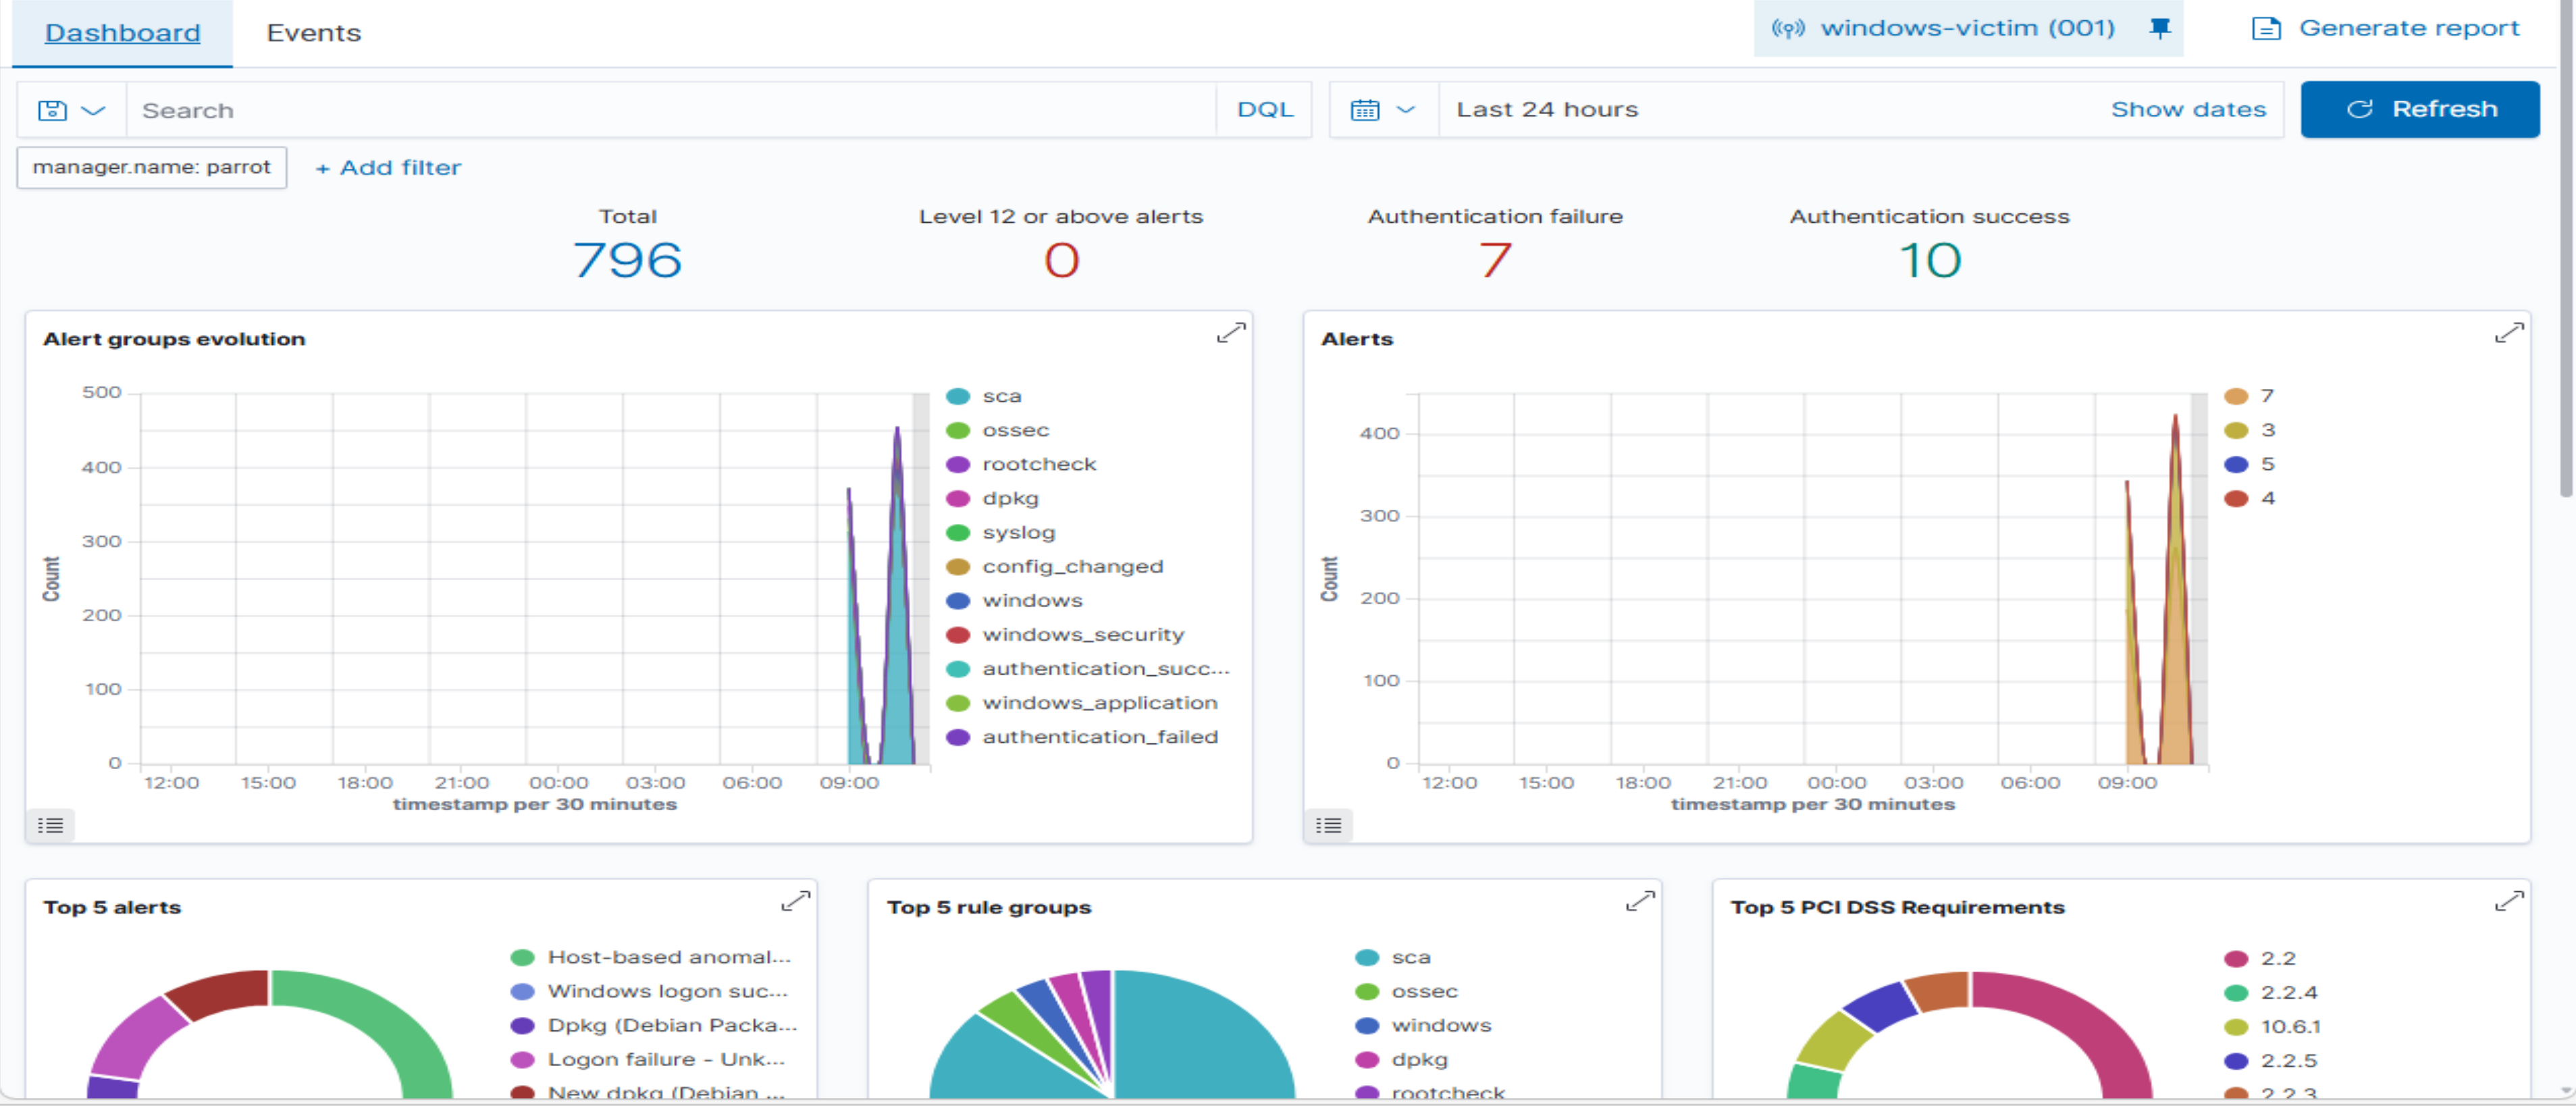This screenshot has height=1106, width=2576.
Task: Click the Authentication success 10 value
Action: [1930, 260]
